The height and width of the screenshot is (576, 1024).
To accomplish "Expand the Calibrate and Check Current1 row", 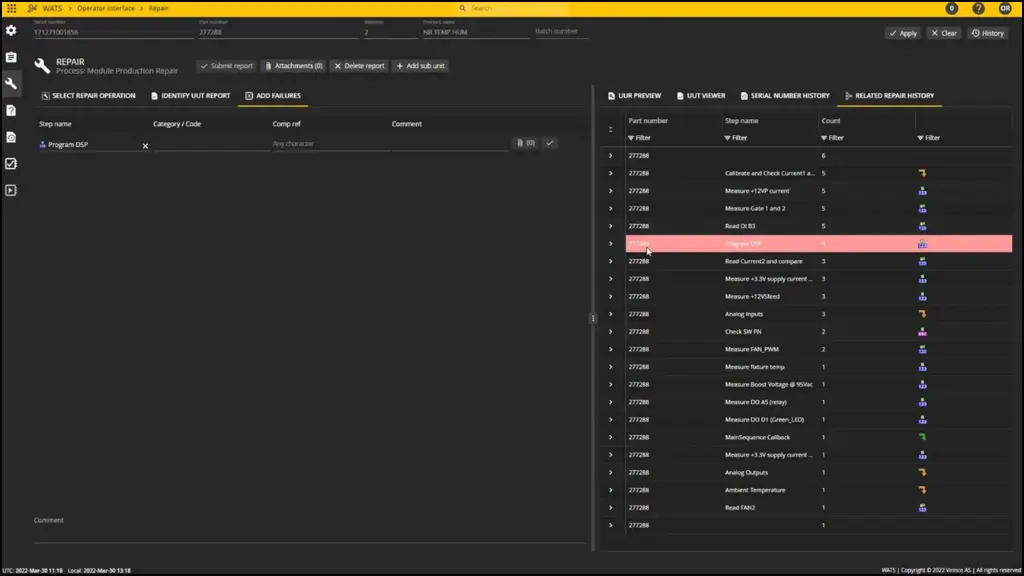I will click(611, 173).
